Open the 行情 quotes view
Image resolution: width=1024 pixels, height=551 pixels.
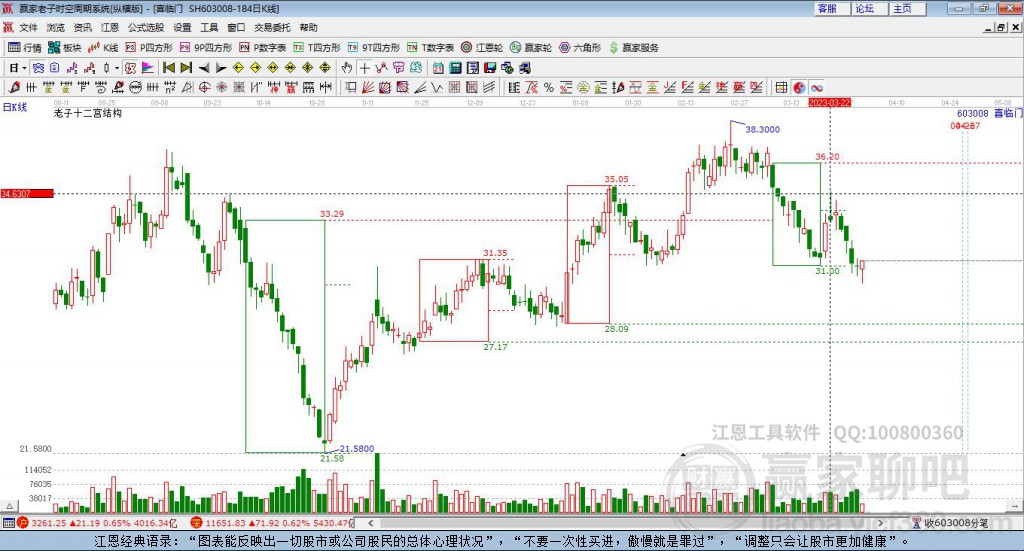(x=25, y=48)
